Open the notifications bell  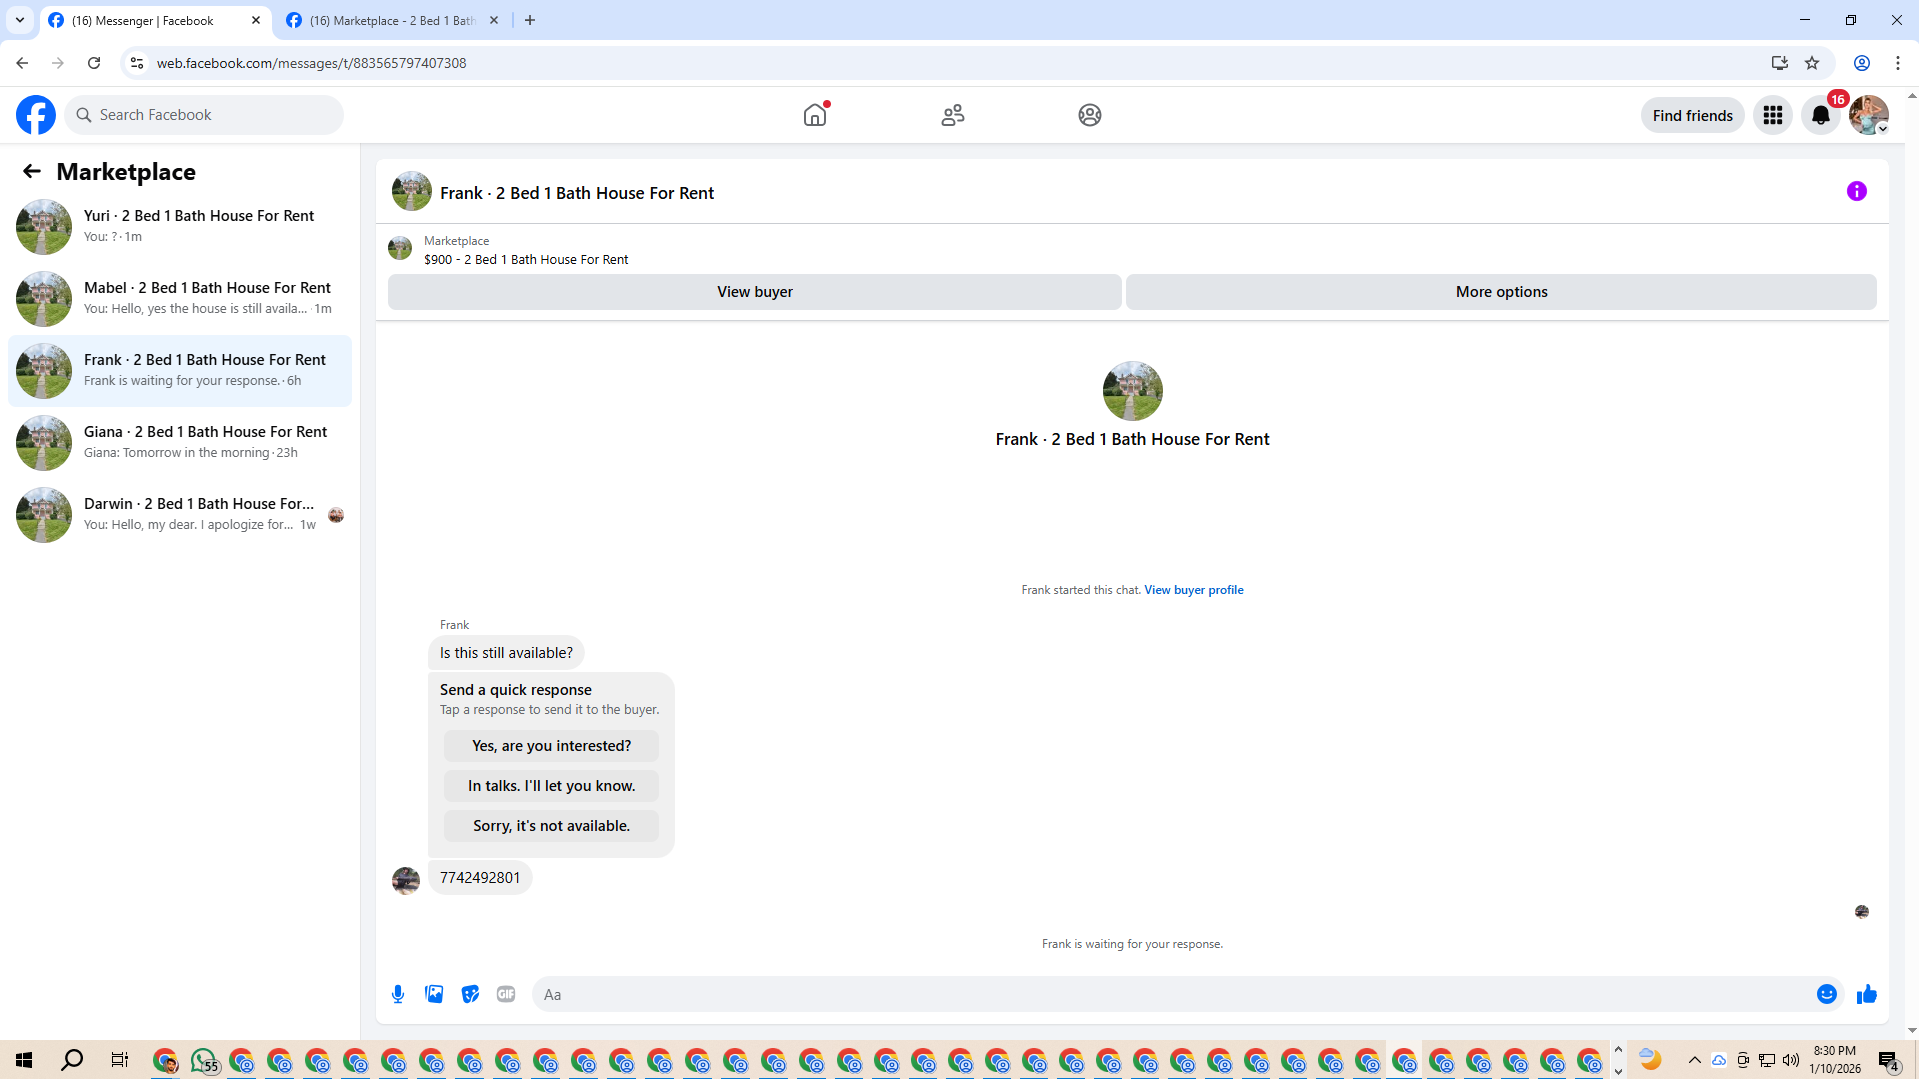click(x=1821, y=115)
